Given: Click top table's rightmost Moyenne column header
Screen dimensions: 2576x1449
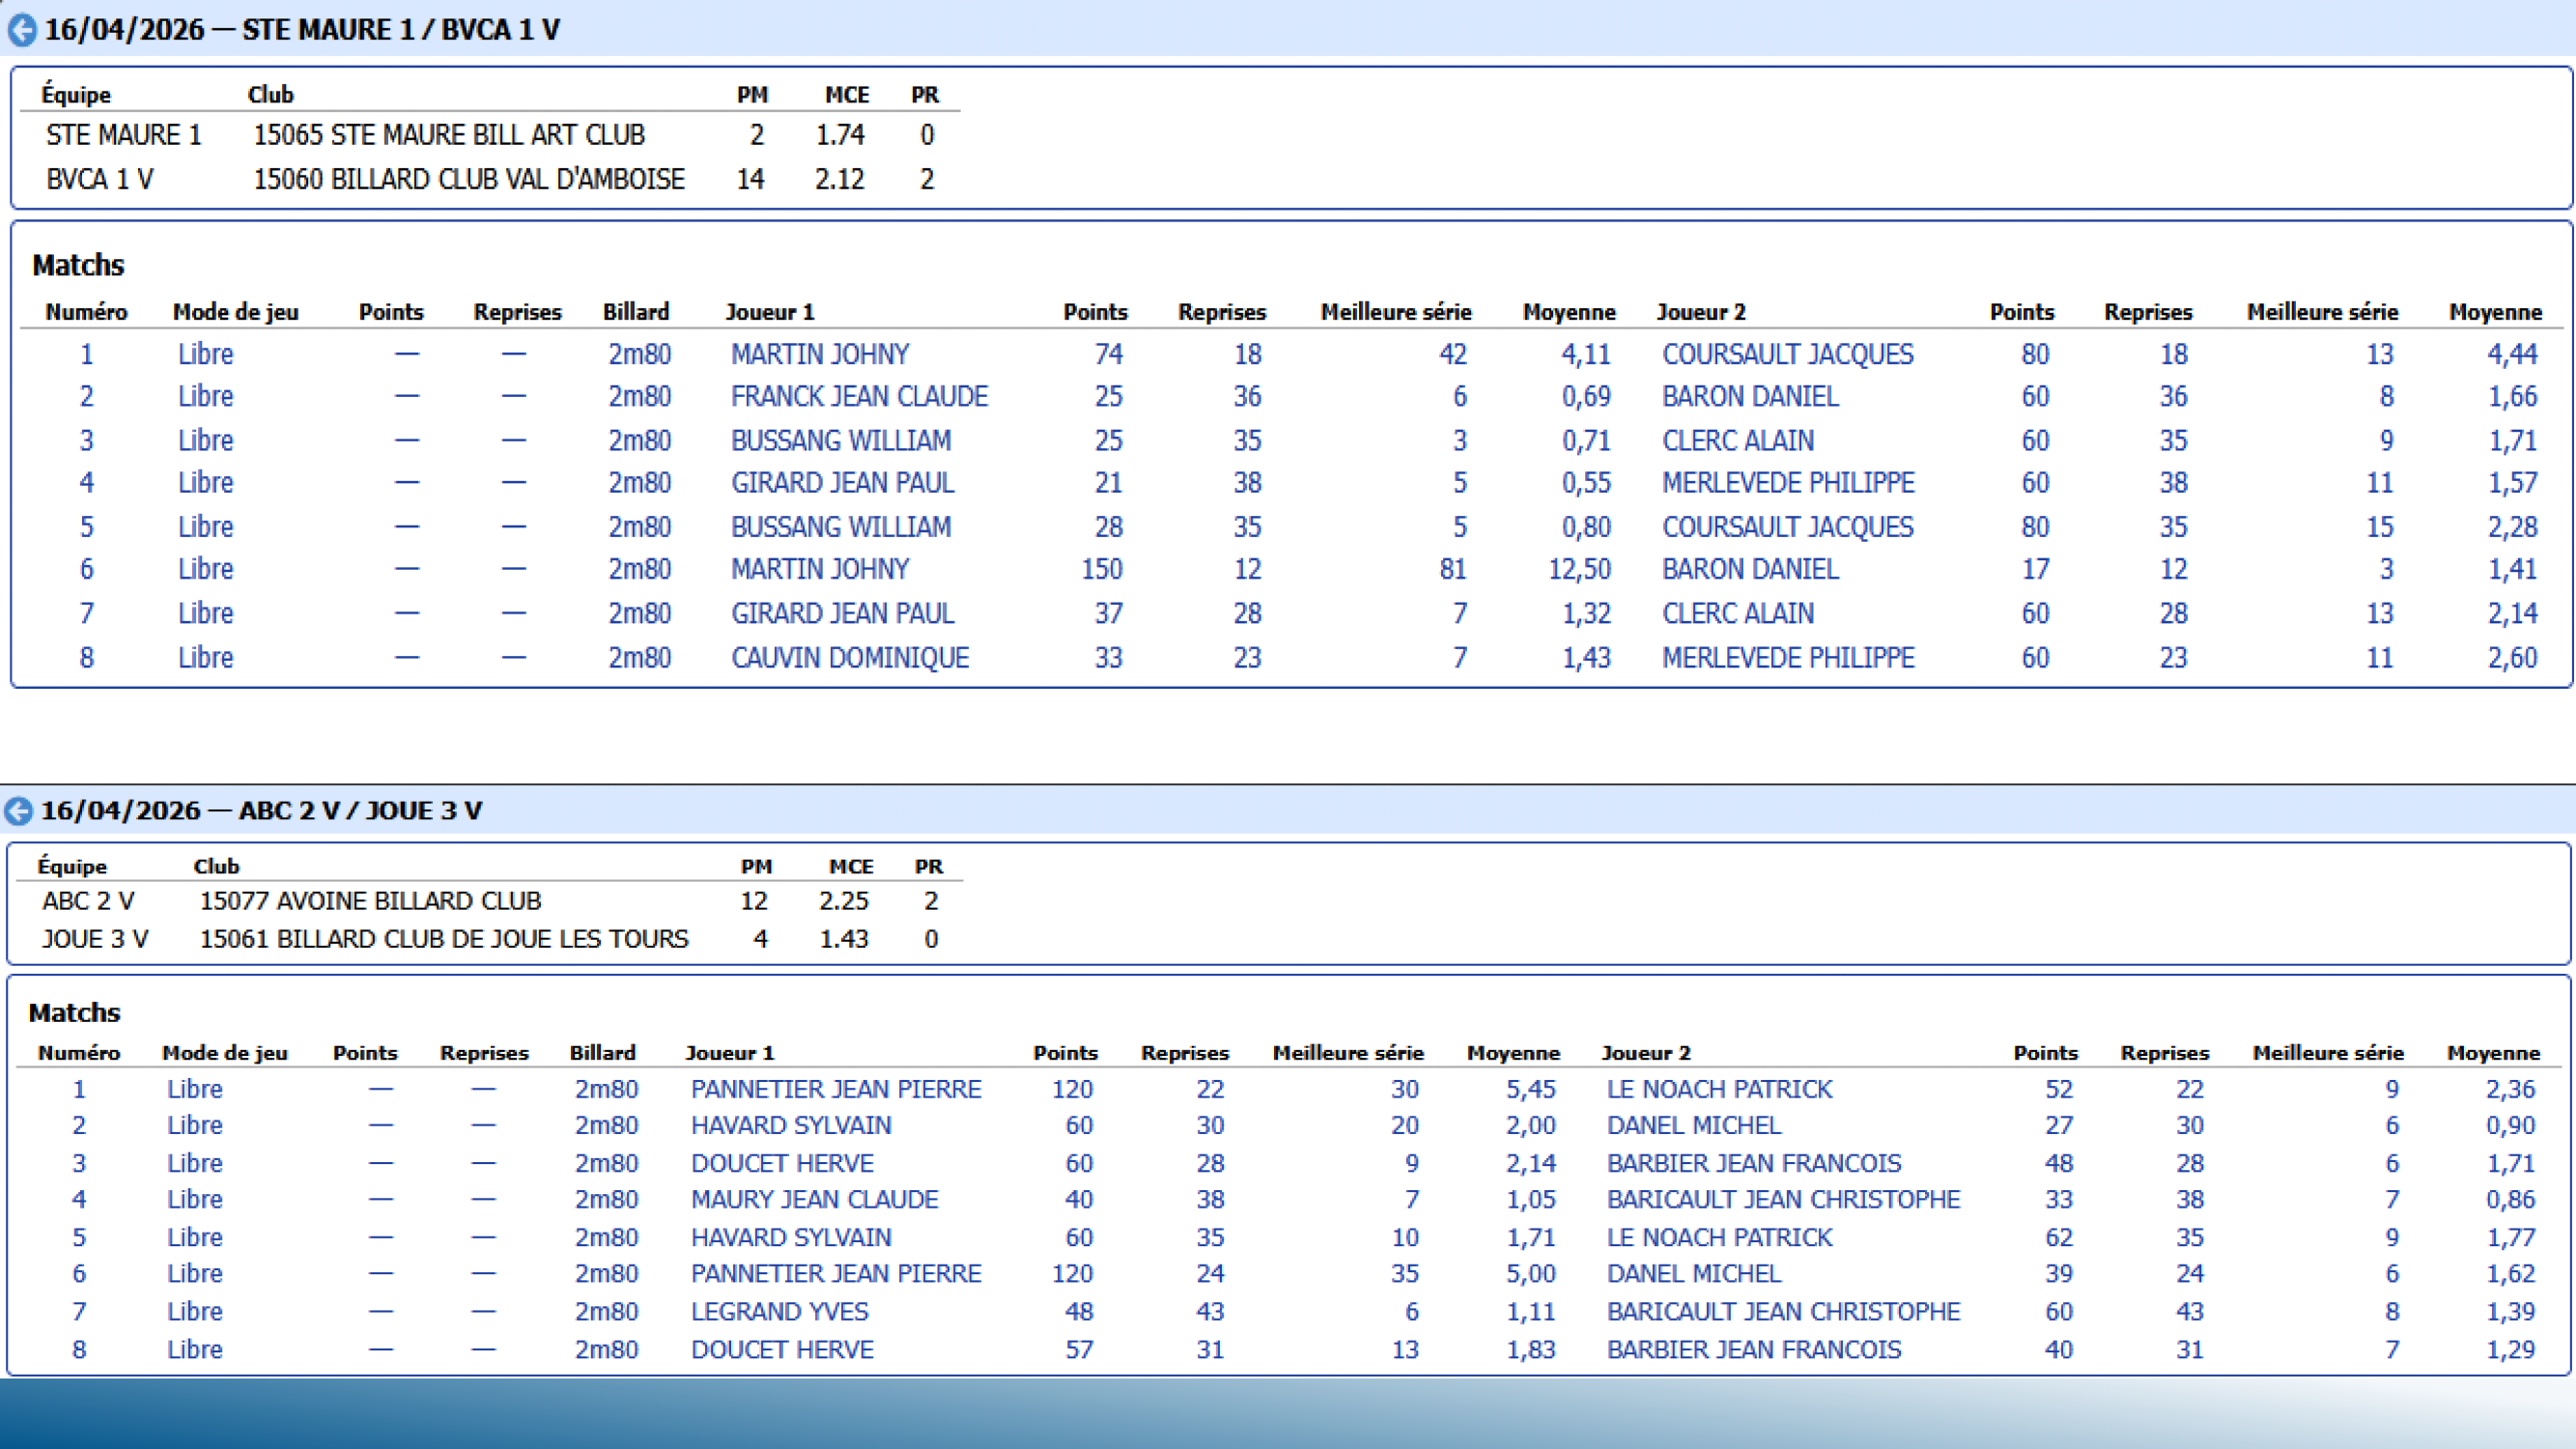Looking at the screenshot, I should click(2494, 312).
